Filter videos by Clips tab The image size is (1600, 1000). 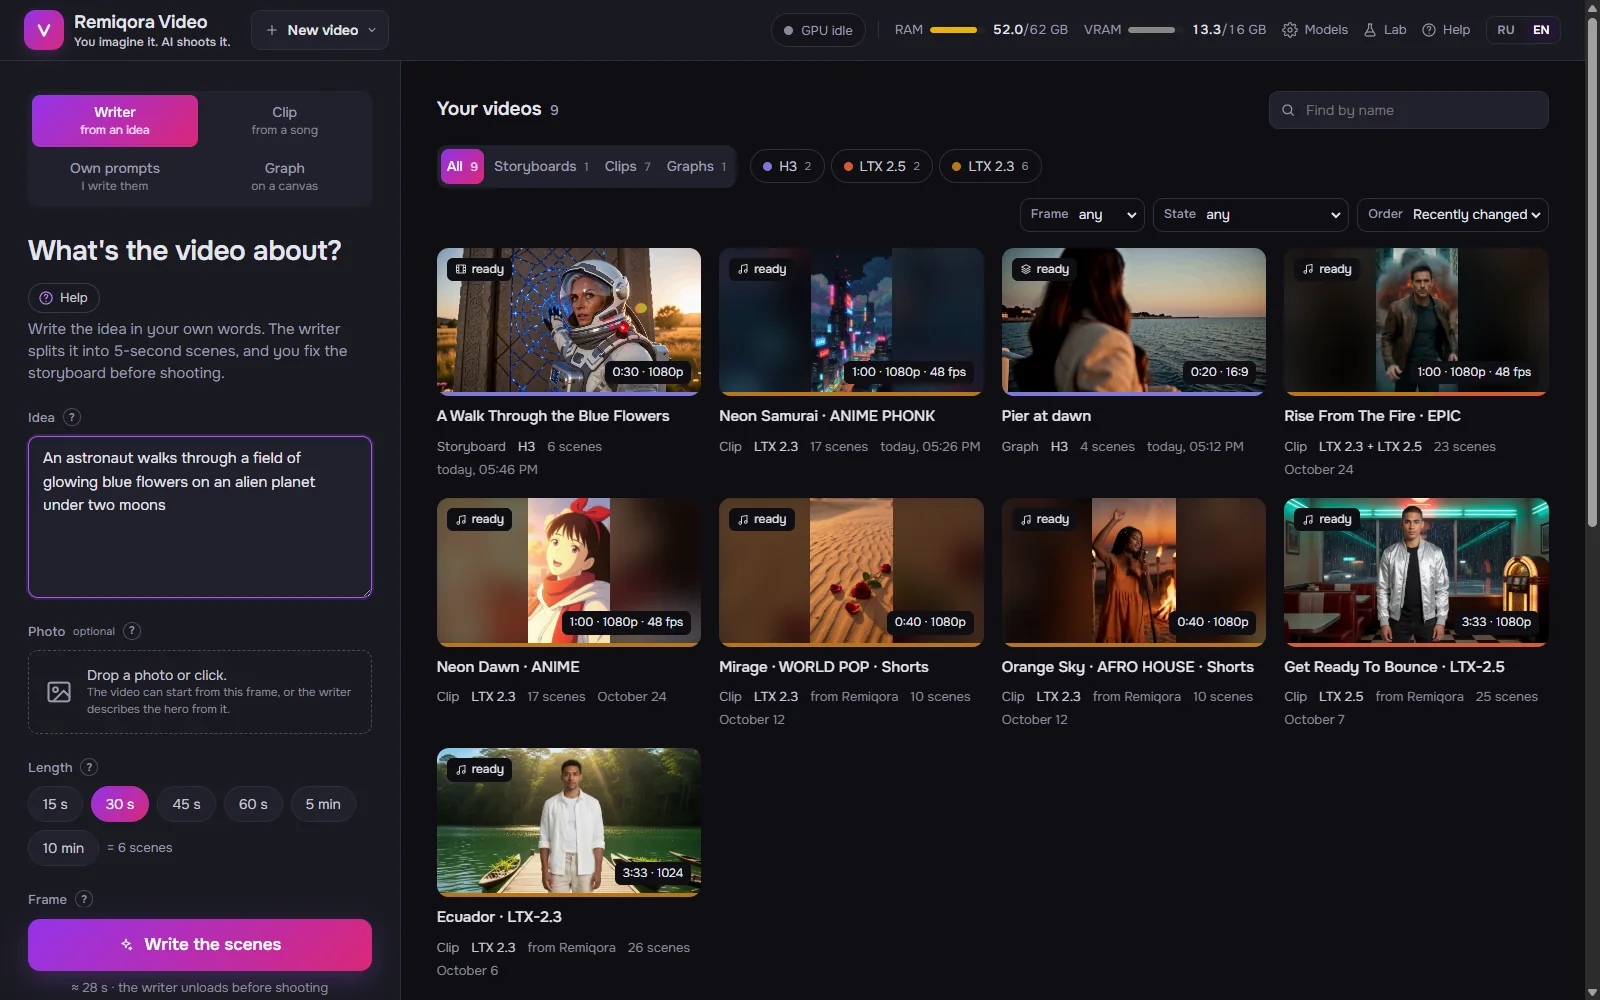[628, 166]
